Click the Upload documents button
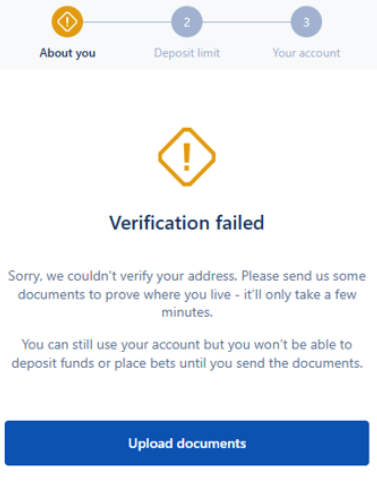 [x=187, y=443]
